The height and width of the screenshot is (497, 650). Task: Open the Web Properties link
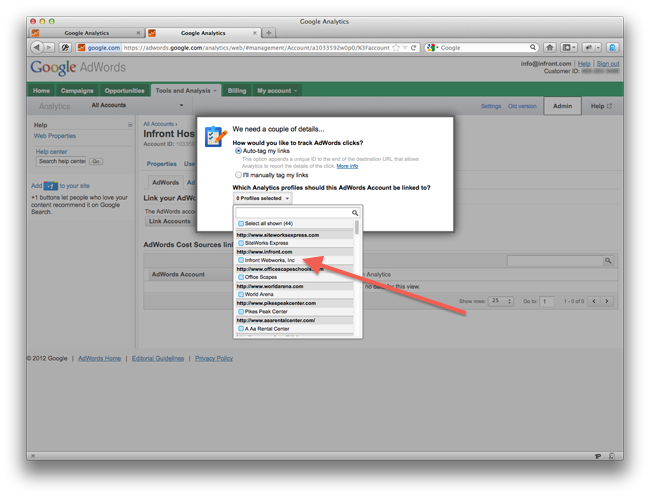pos(55,136)
